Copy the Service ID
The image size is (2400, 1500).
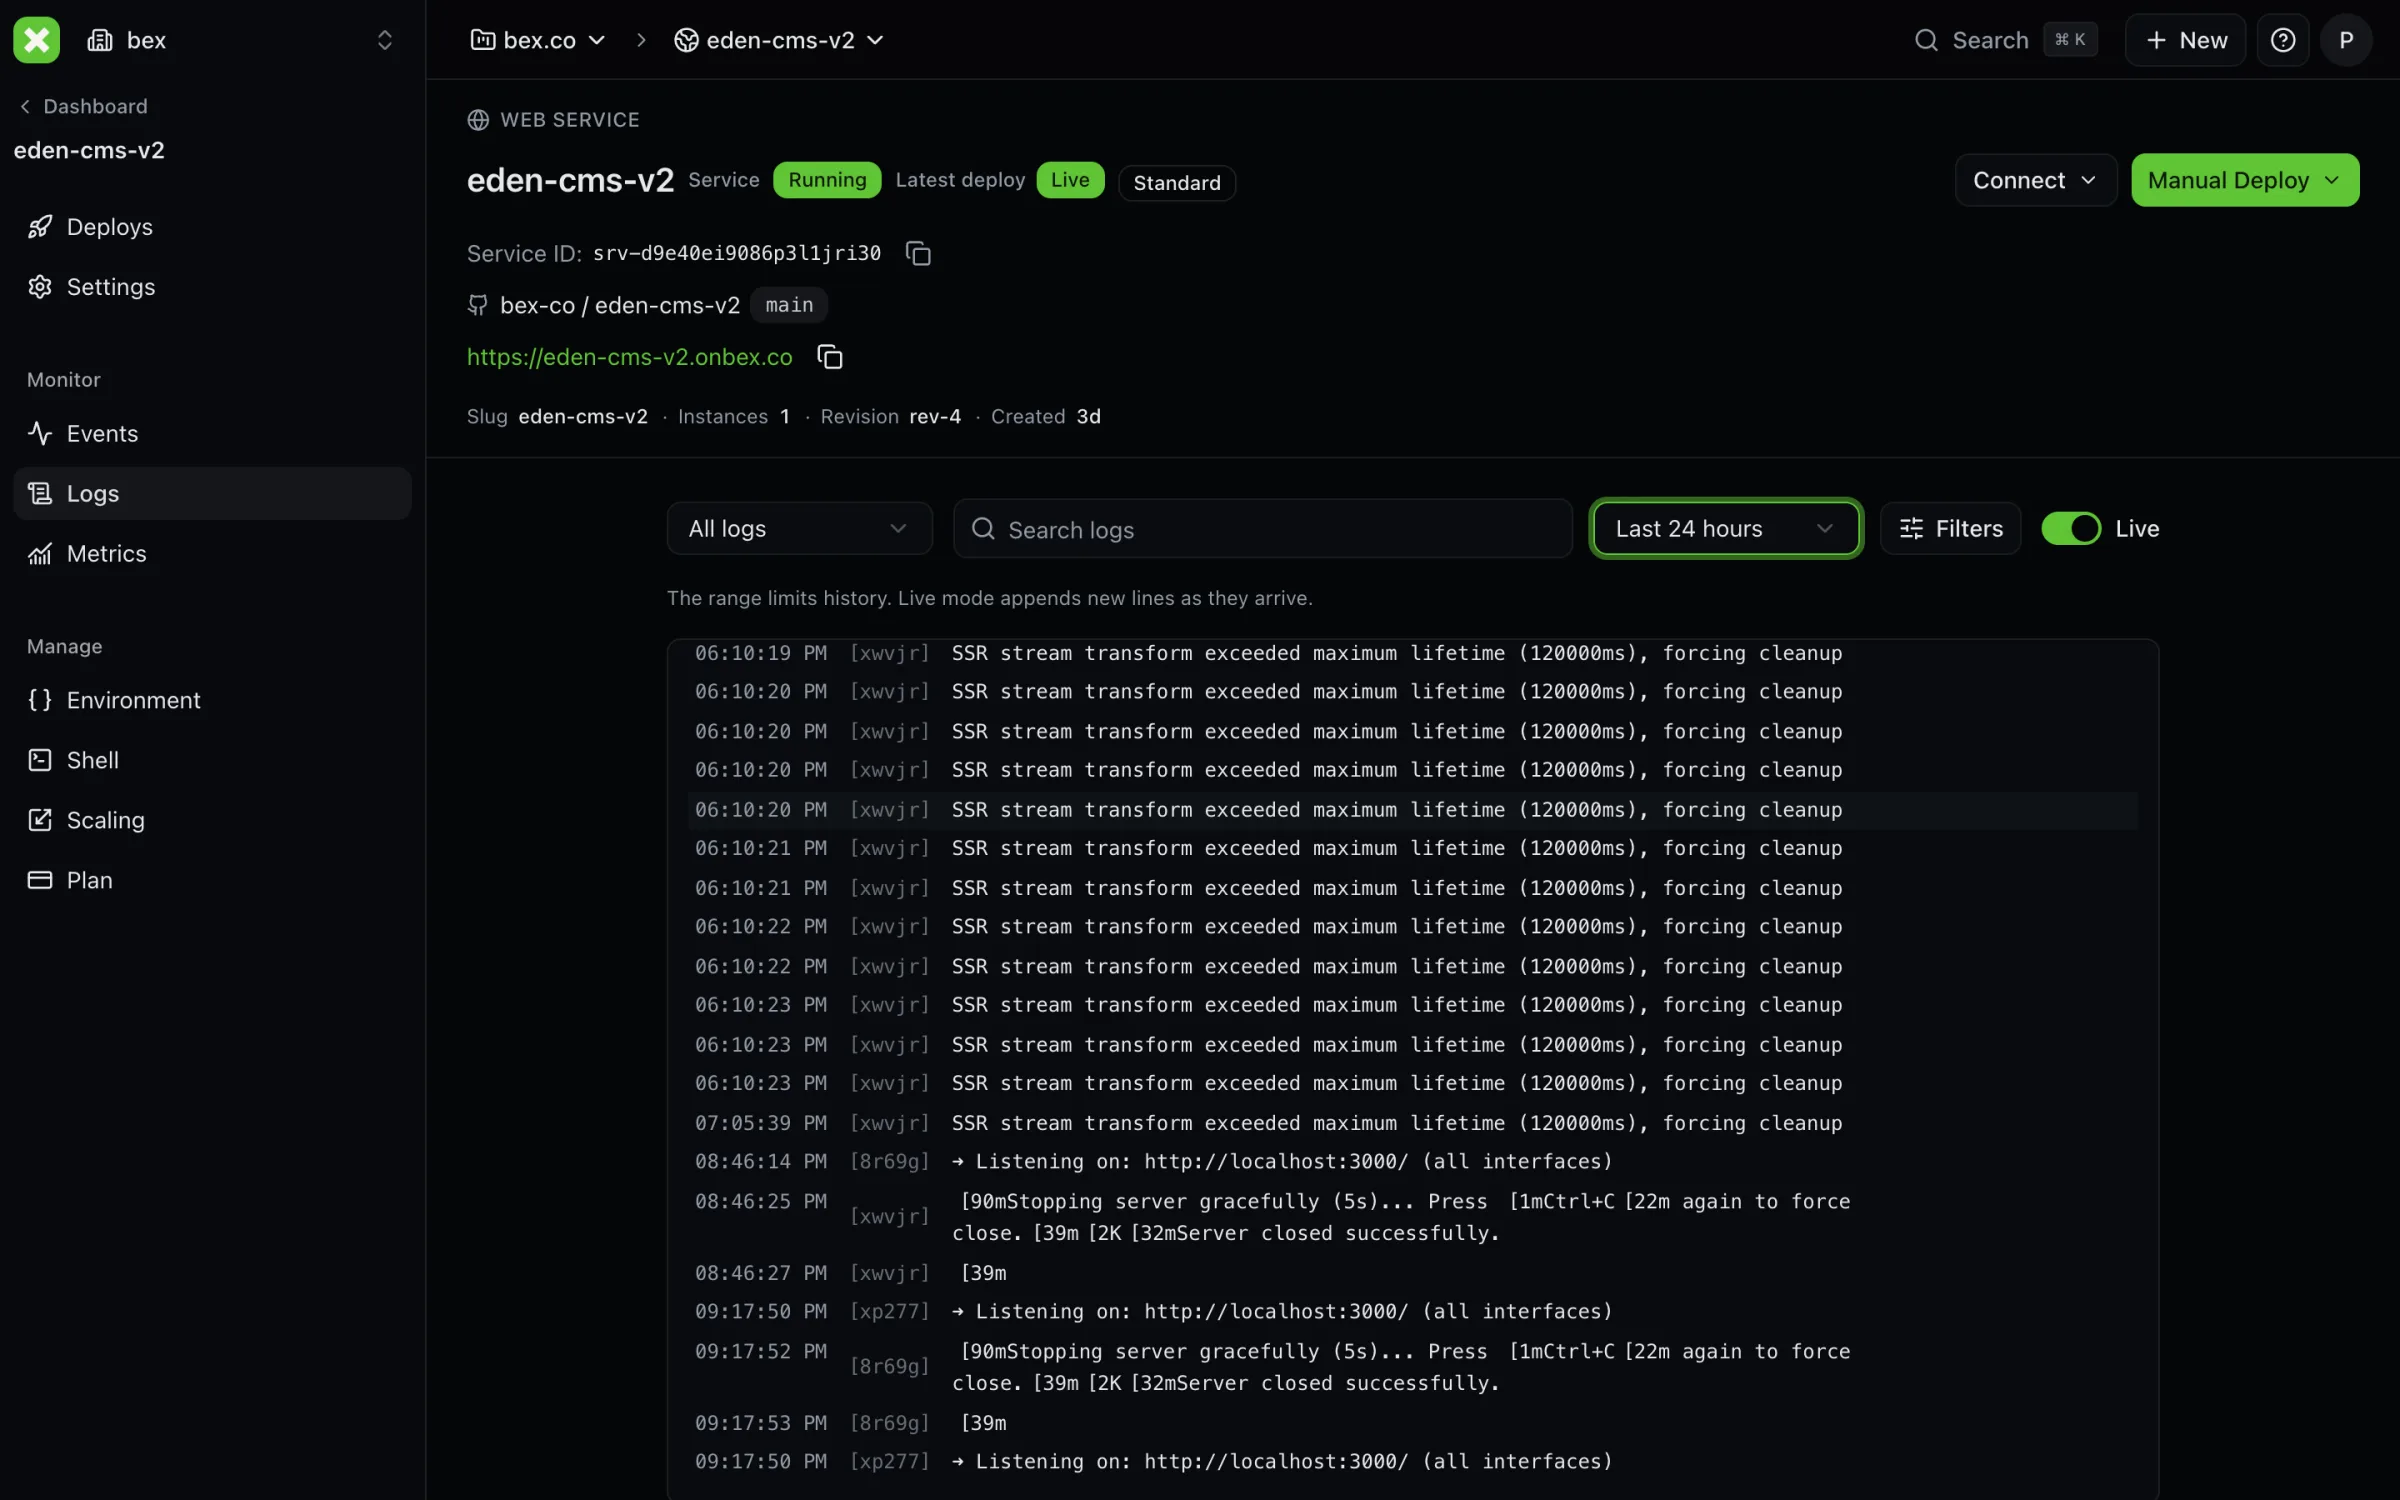pos(918,254)
